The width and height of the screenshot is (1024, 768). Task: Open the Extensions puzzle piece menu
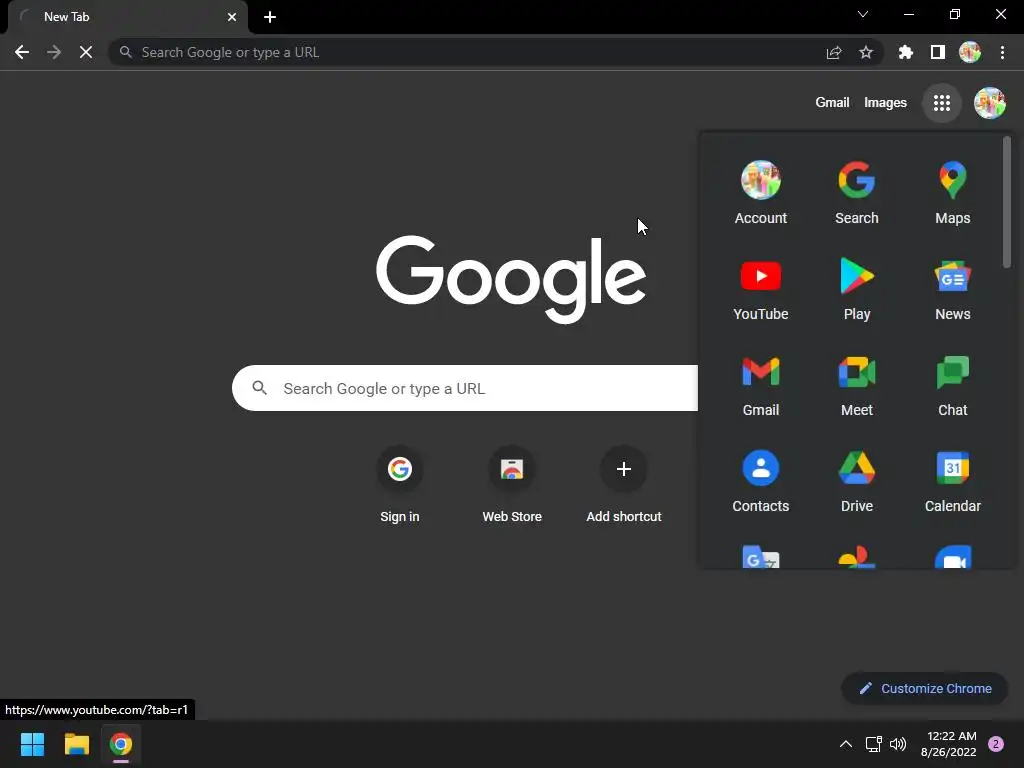(x=905, y=52)
